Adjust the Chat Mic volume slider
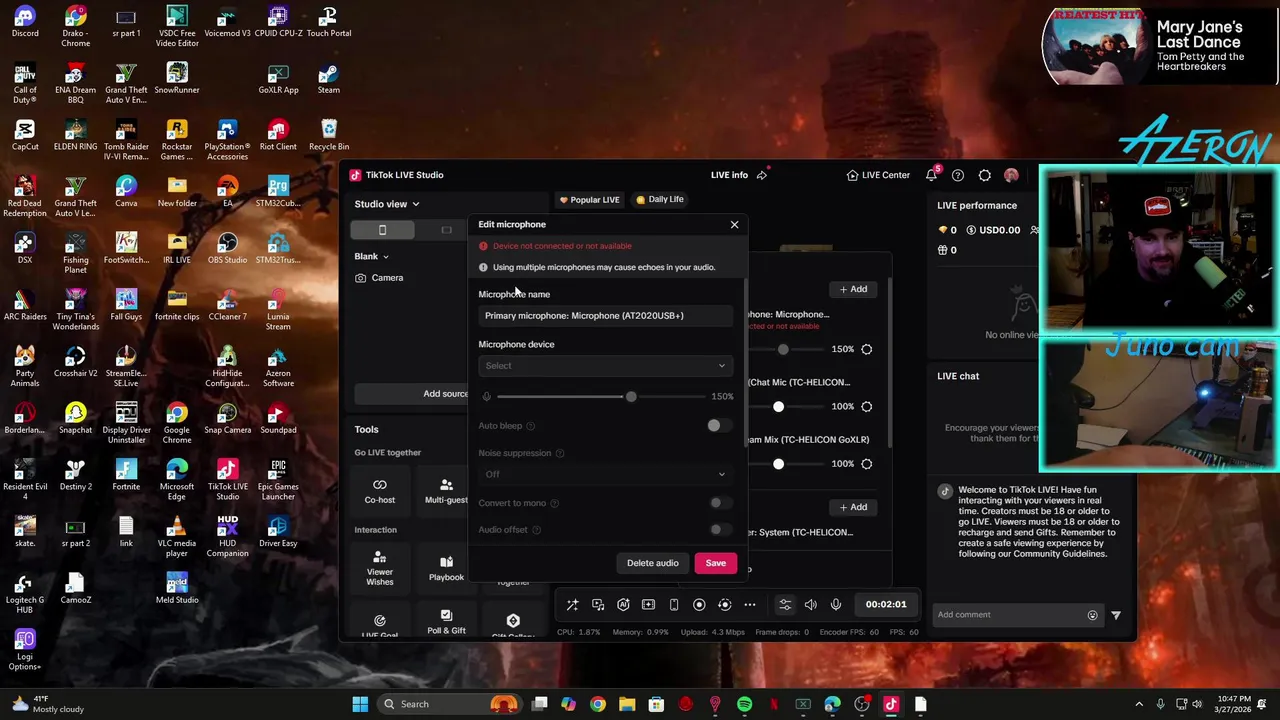 click(x=778, y=406)
